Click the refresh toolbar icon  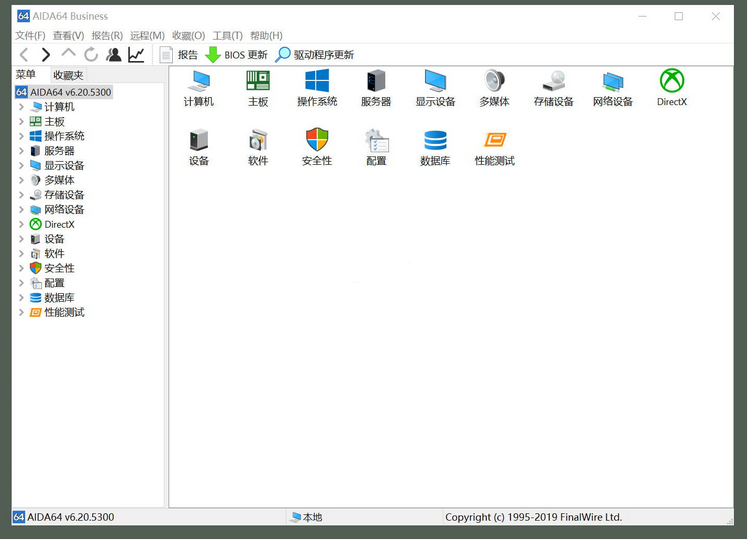91,55
